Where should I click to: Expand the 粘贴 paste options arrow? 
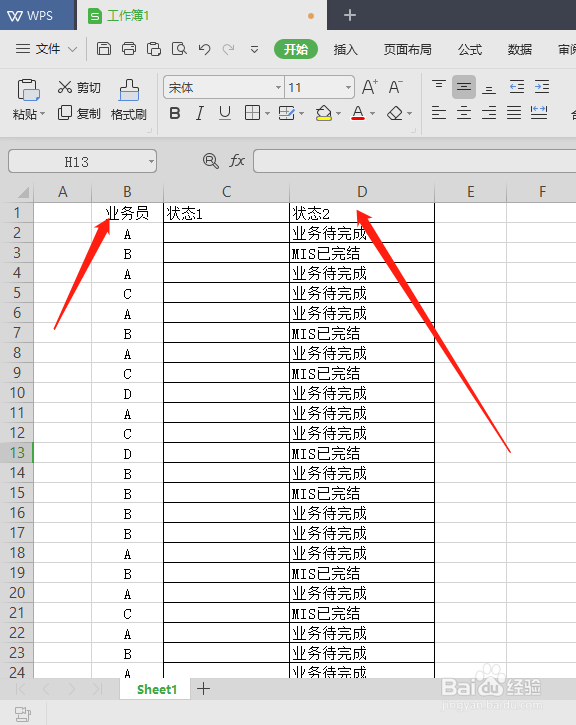pyautogui.click(x=43, y=114)
